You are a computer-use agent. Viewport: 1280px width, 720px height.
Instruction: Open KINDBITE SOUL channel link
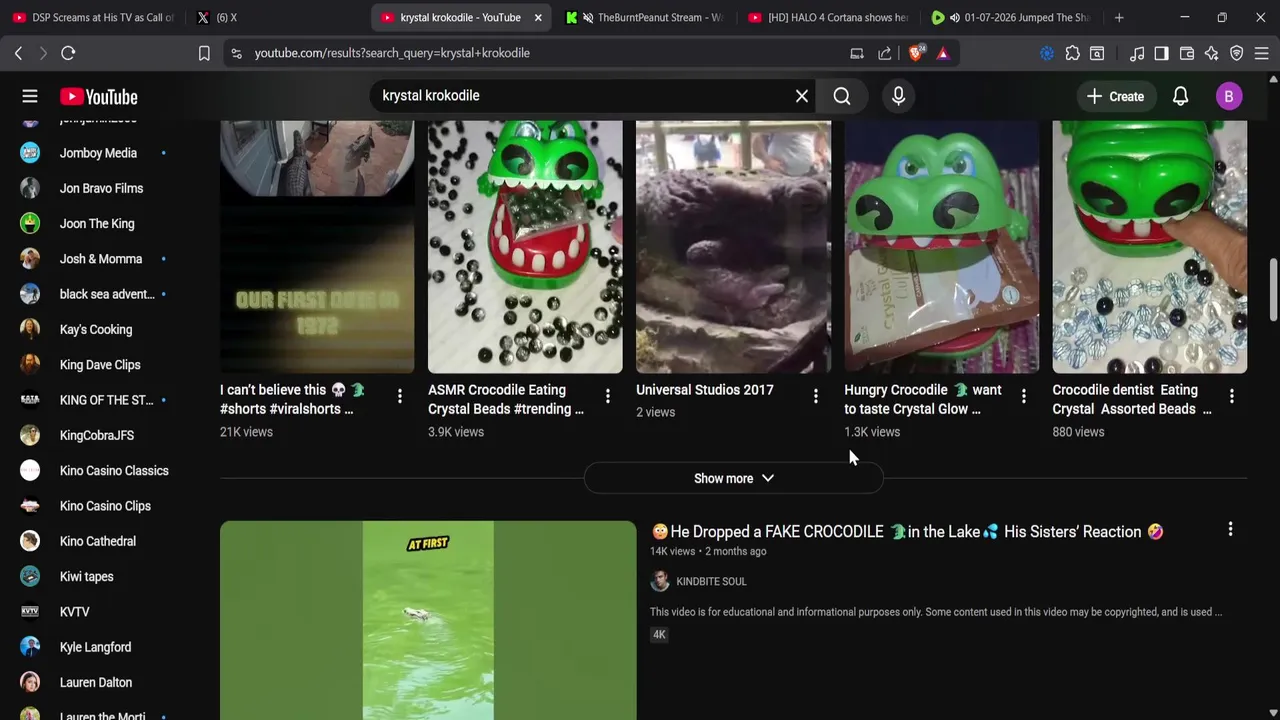711,581
